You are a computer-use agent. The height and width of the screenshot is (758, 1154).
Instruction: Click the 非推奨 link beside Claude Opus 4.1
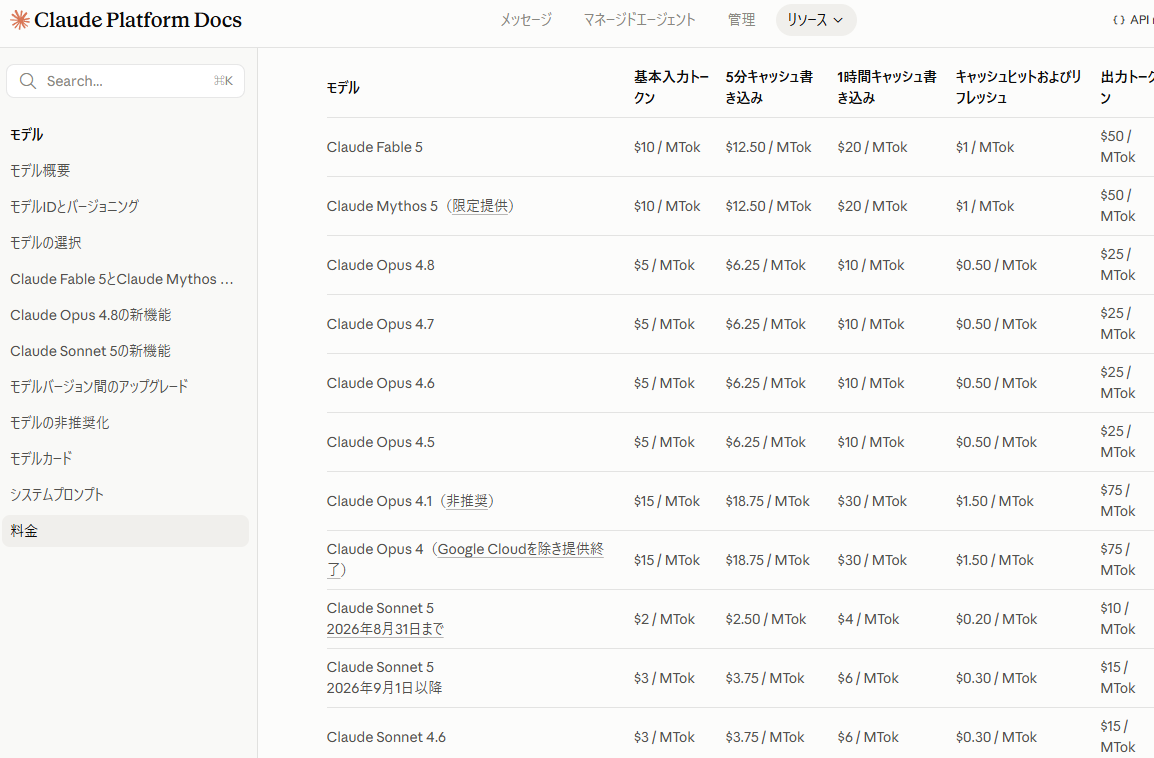(x=467, y=501)
